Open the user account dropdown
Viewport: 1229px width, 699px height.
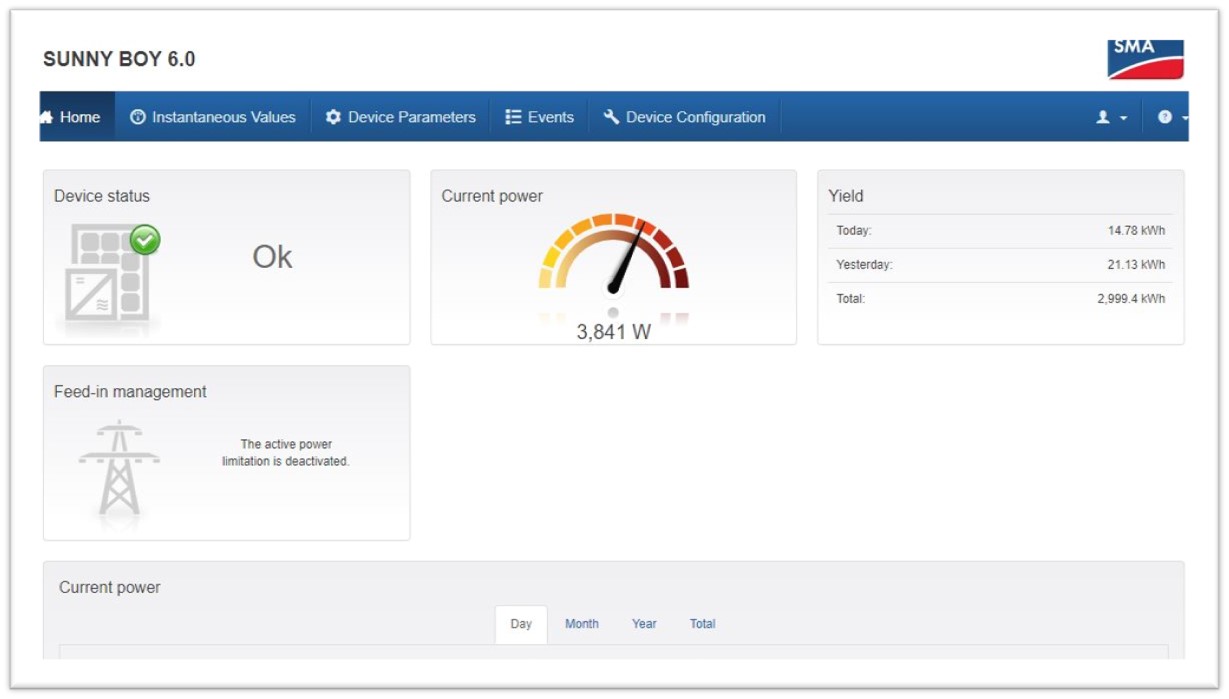click(1111, 117)
